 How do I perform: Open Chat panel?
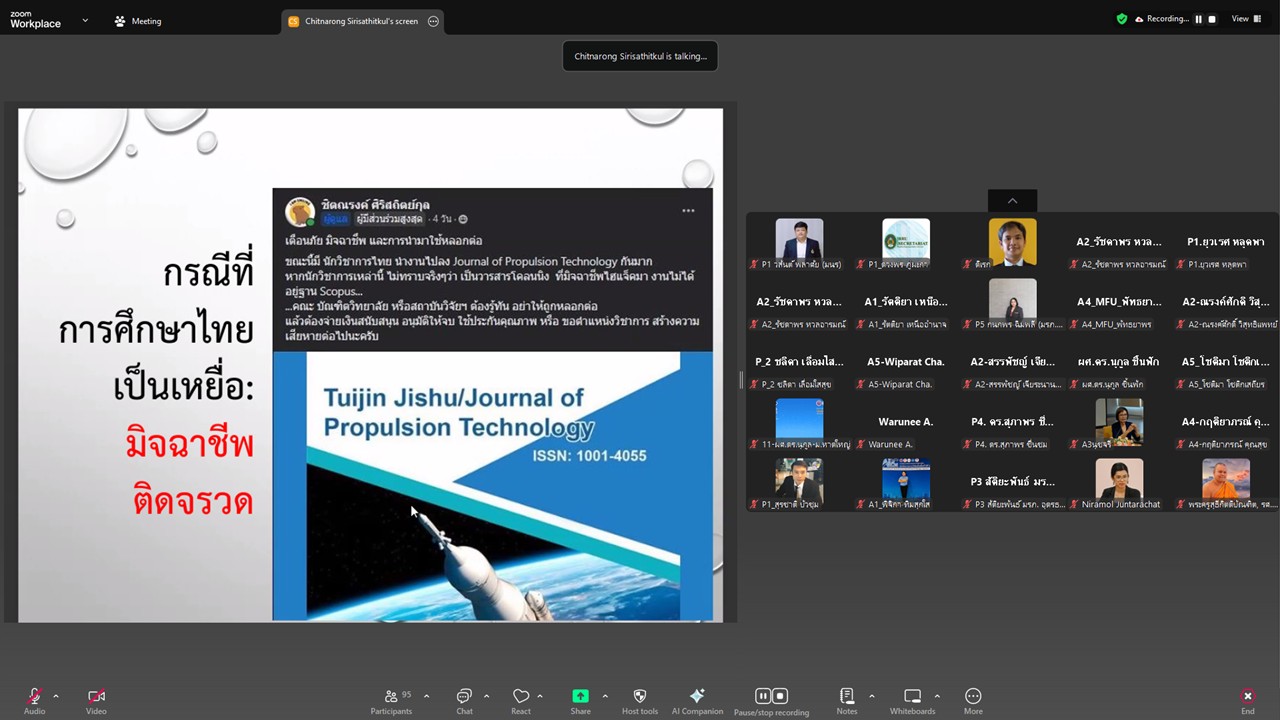tap(464, 700)
